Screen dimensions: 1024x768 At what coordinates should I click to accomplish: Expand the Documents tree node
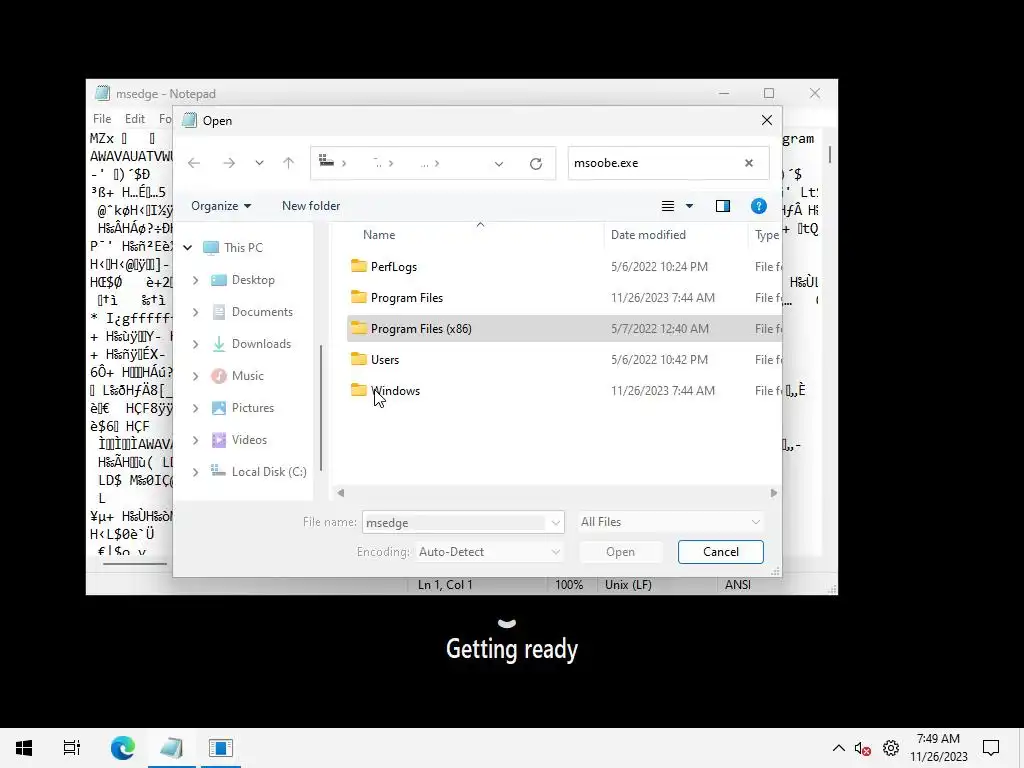[x=195, y=312]
